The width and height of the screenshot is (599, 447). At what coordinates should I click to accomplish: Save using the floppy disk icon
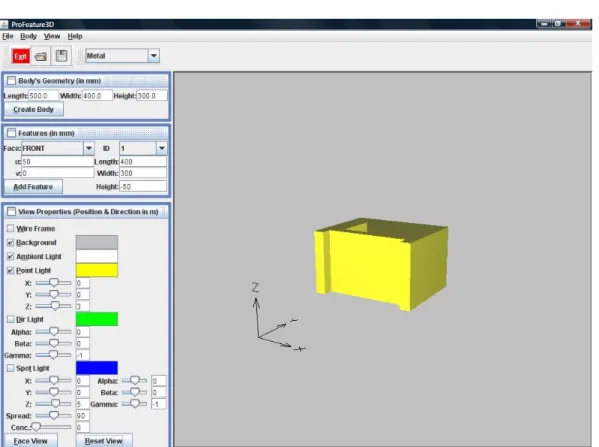61,56
